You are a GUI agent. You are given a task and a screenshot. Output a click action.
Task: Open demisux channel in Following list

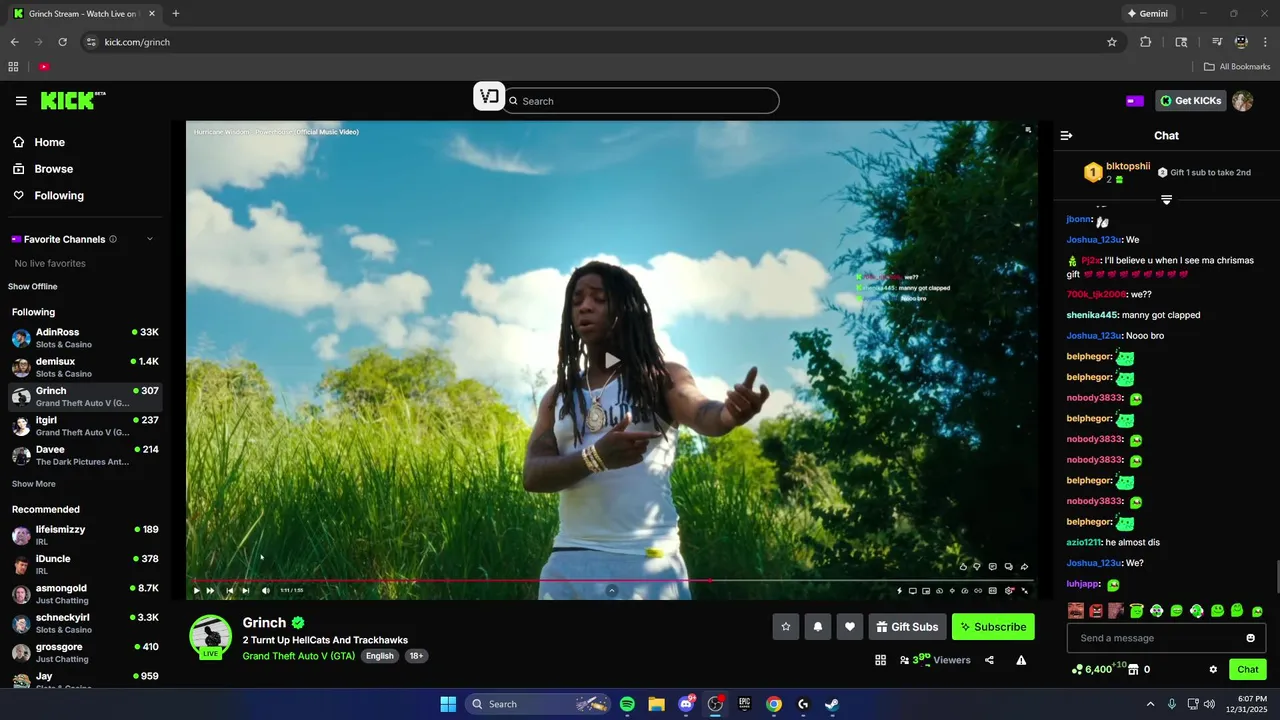coord(85,367)
